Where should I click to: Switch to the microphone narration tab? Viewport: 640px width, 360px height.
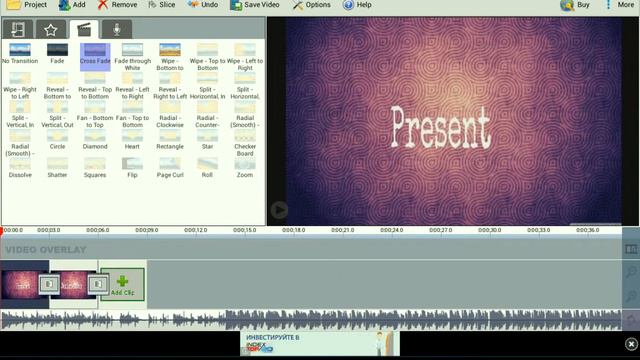click(117, 29)
